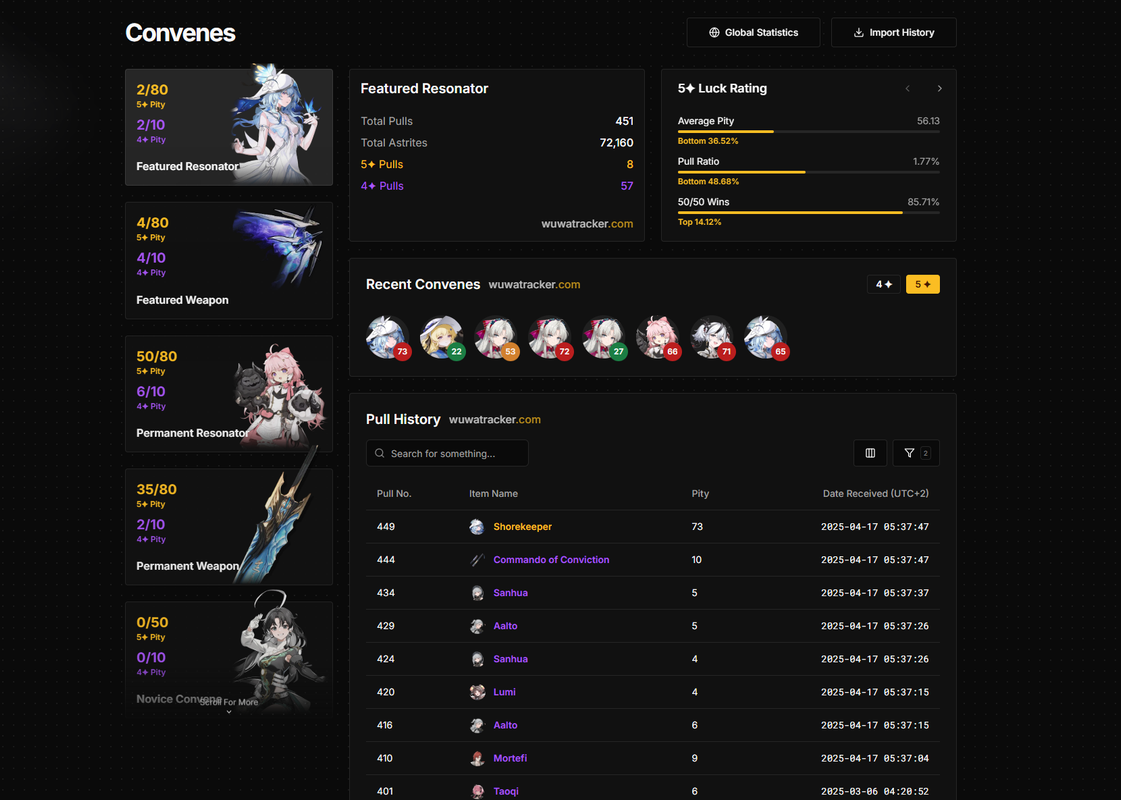1121x800 pixels.
Task: Click the recent convene avatar with pity 22
Action: [442, 337]
